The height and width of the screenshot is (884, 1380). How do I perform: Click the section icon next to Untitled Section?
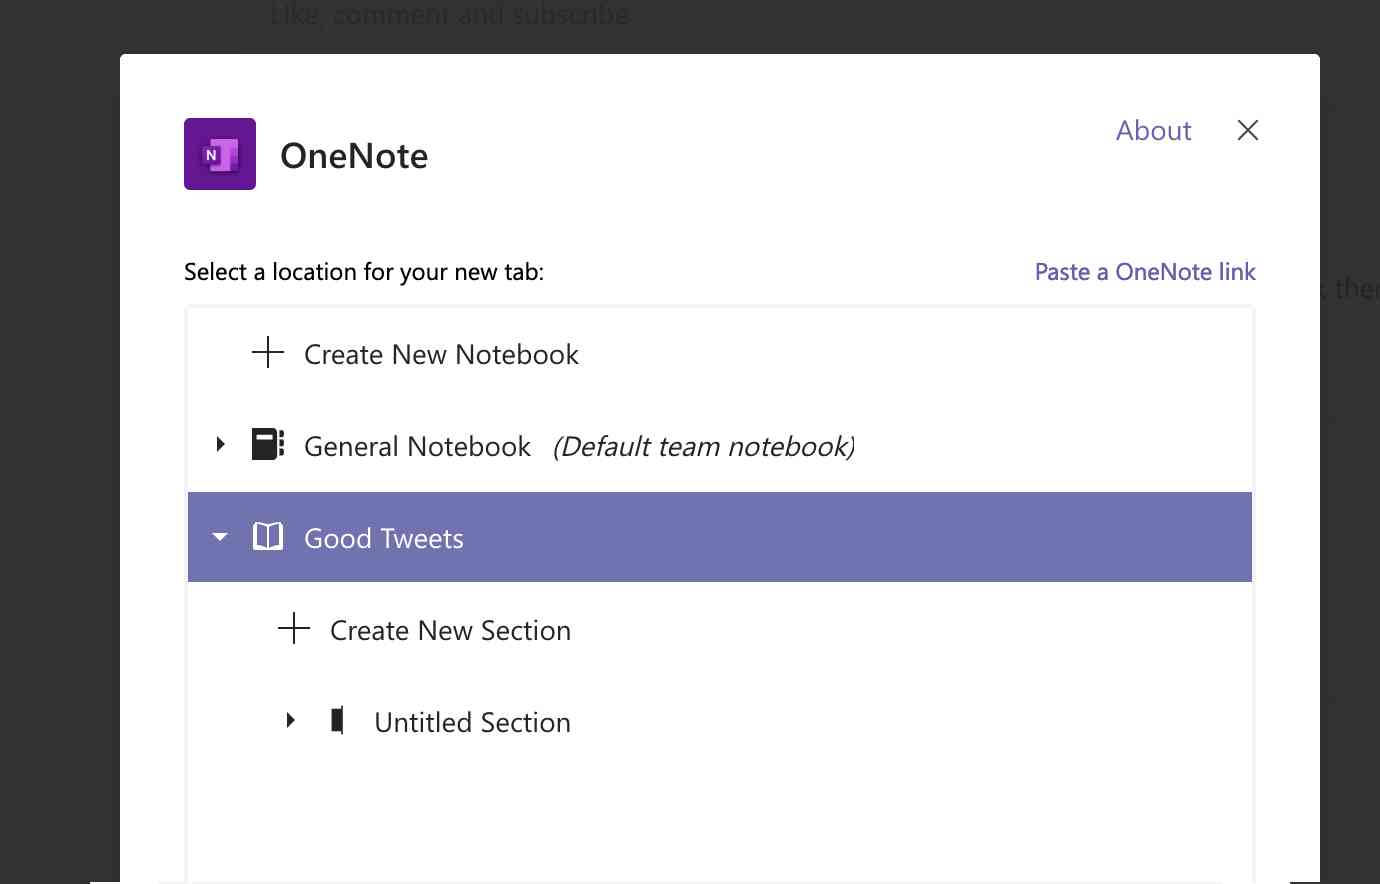339,721
